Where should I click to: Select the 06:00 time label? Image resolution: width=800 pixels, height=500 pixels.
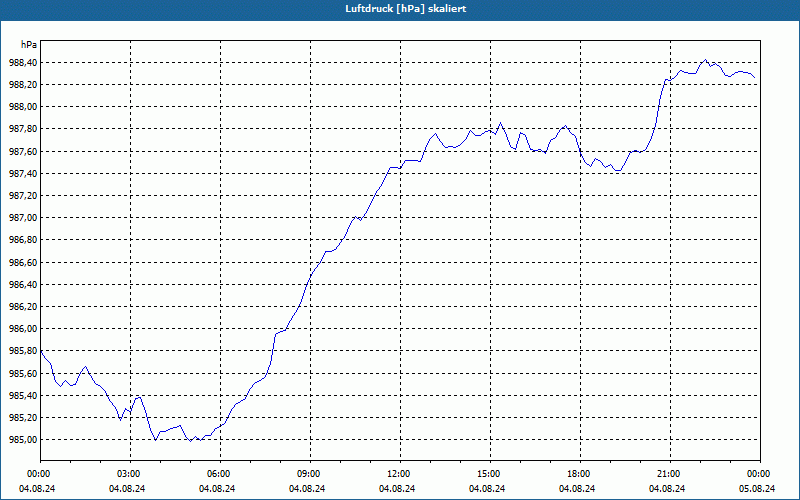(x=217, y=474)
